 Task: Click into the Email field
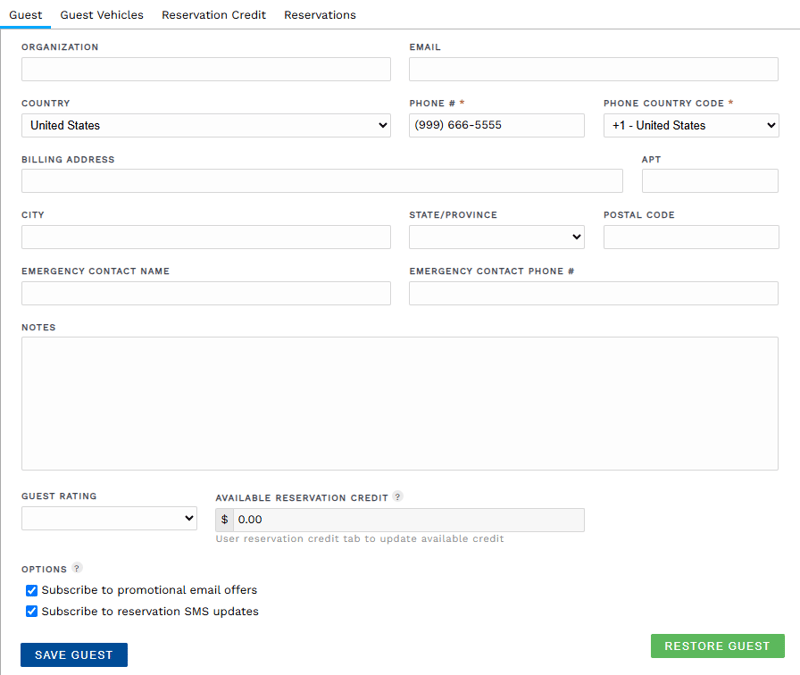(593, 69)
